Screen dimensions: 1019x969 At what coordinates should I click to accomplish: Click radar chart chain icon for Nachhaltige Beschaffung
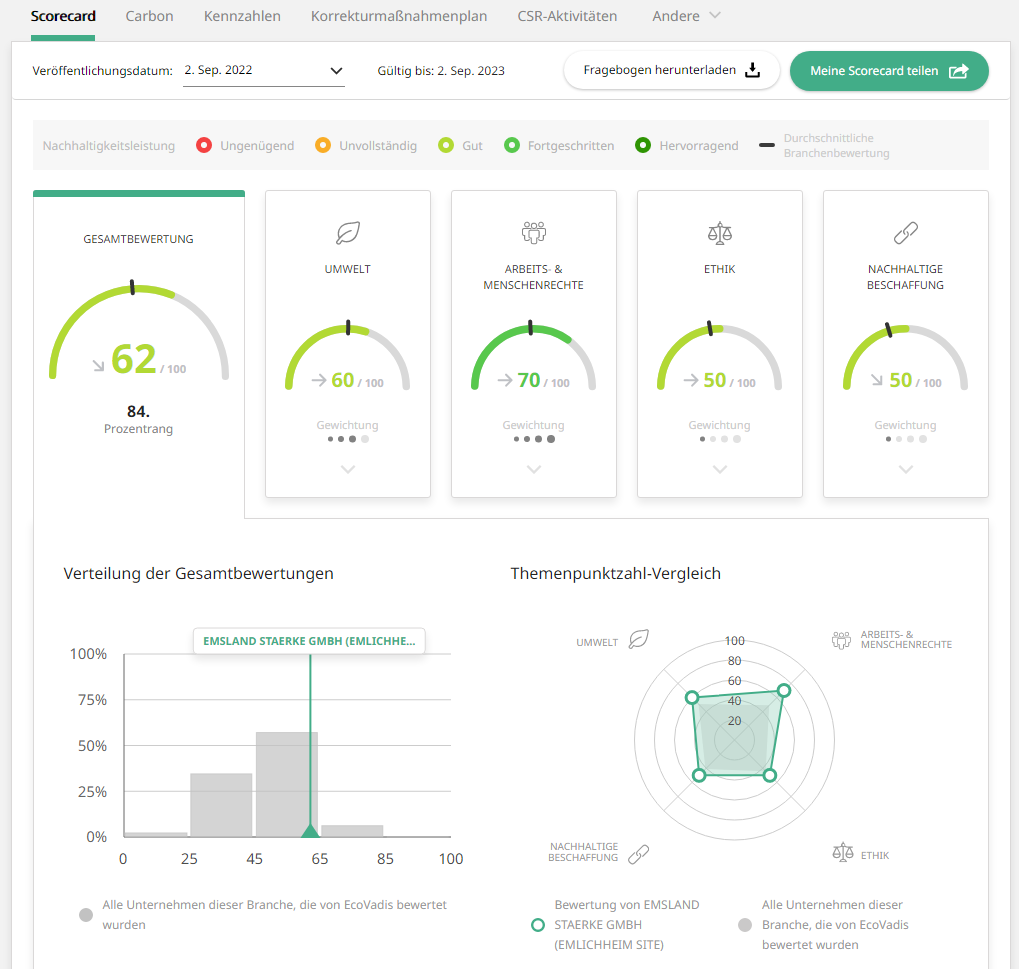click(638, 853)
